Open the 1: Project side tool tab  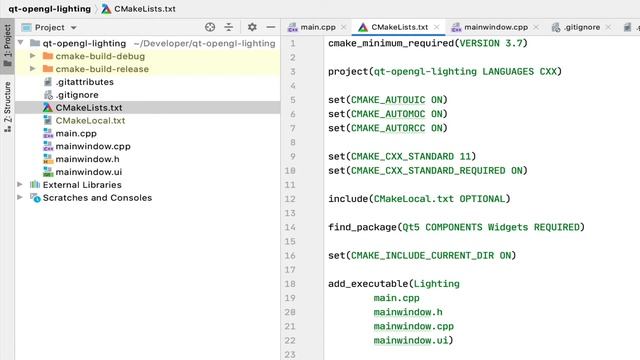tap(7, 45)
